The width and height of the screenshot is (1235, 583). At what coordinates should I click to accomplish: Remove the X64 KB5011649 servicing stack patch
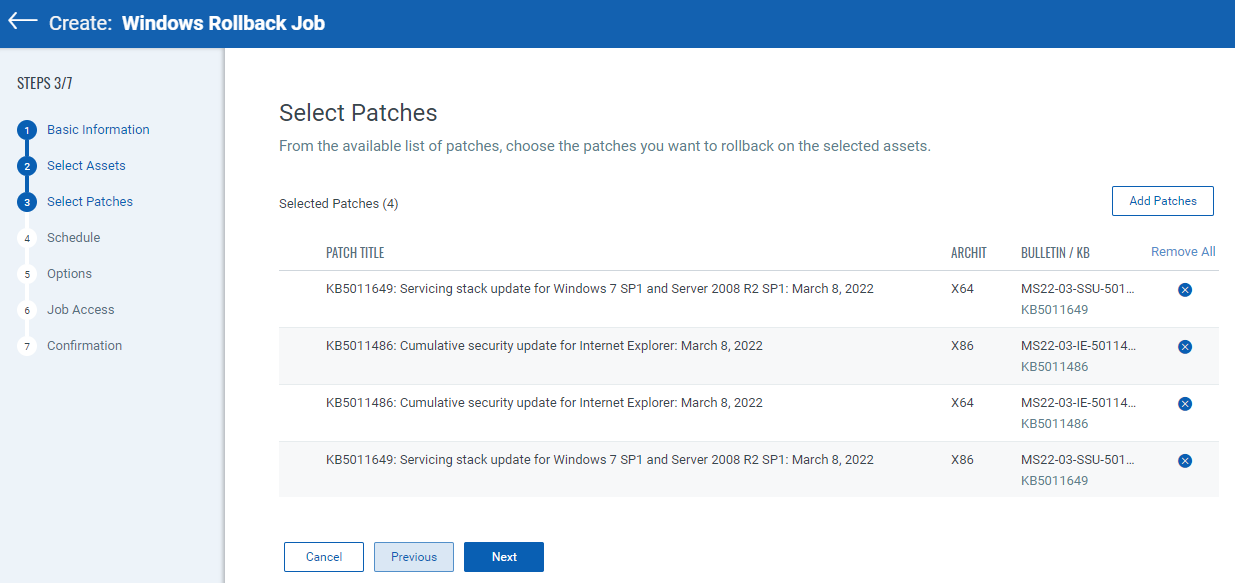pyautogui.click(x=1185, y=290)
